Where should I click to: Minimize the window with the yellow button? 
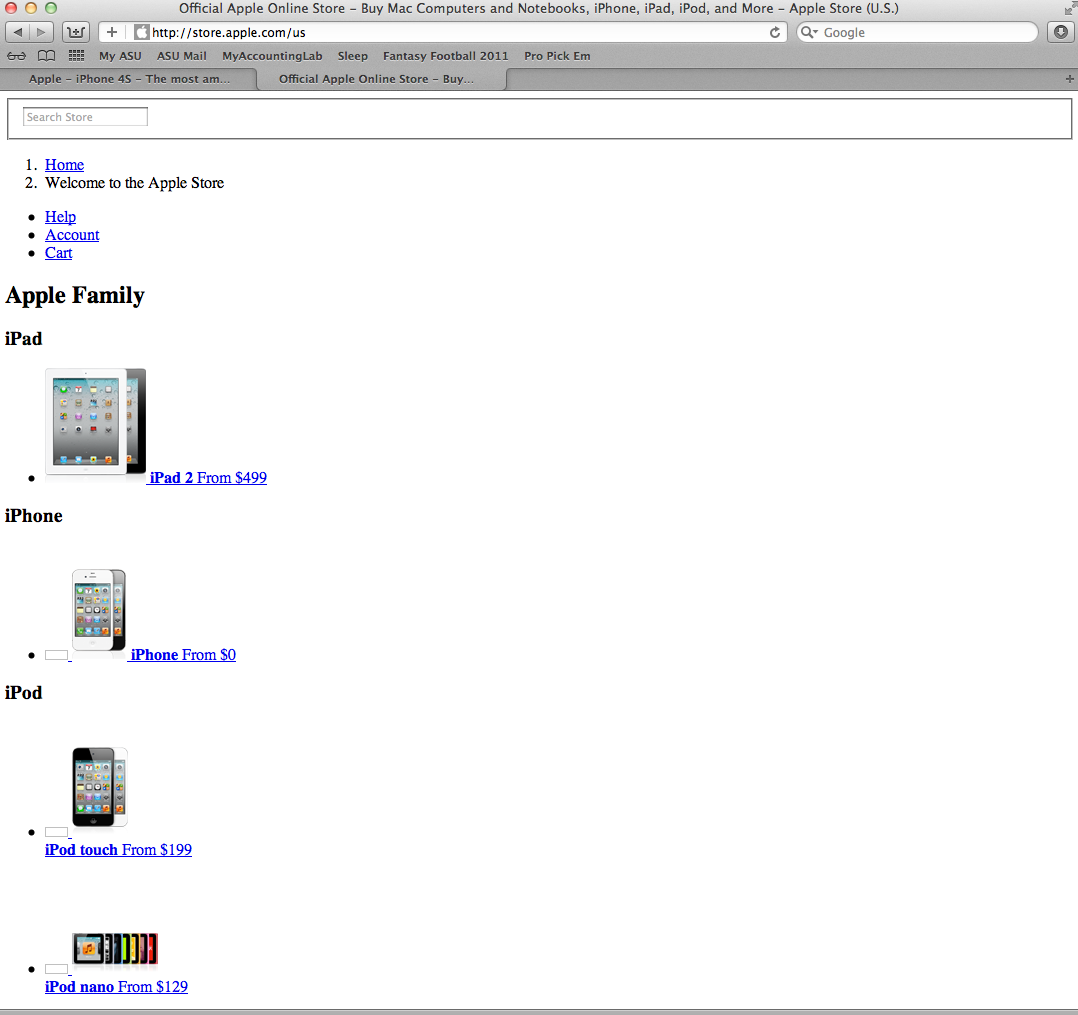pyautogui.click(x=30, y=8)
